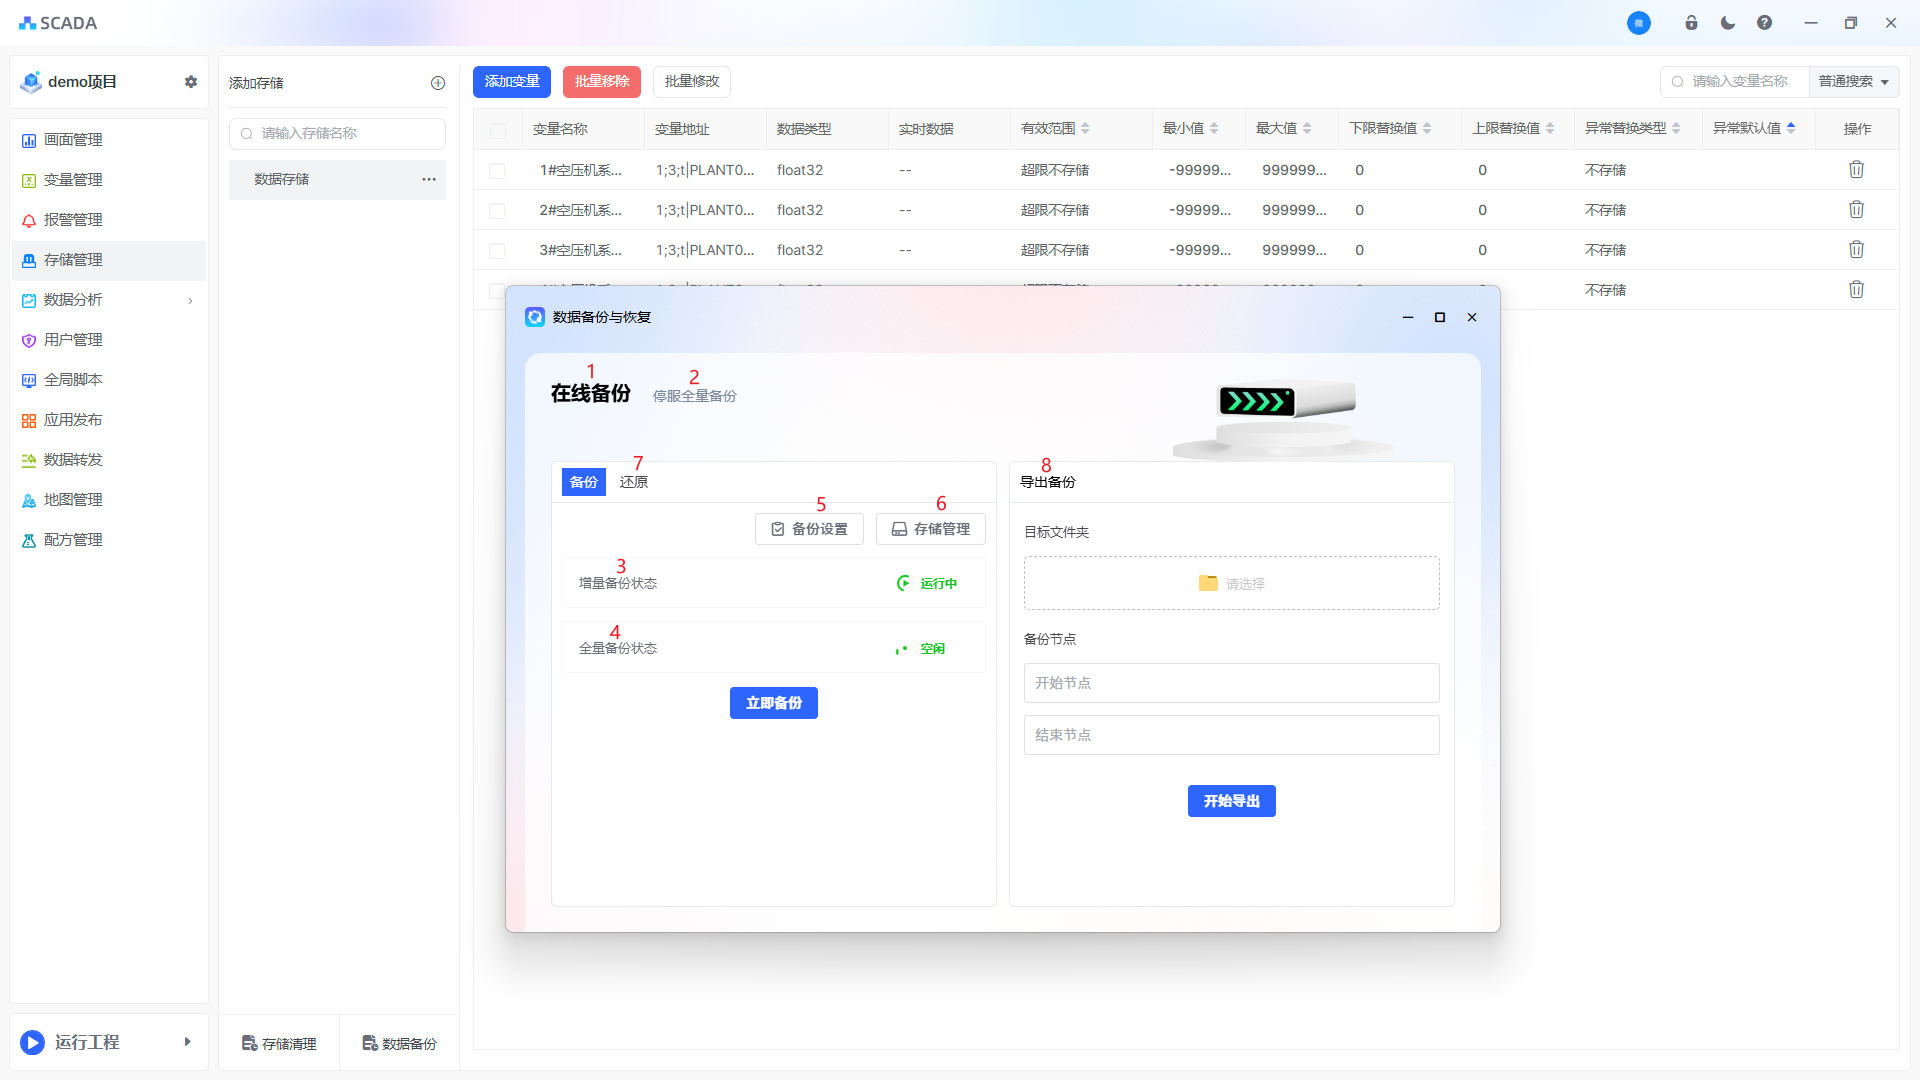The width and height of the screenshot is (1920, 1080).
Task: Delete the 1#空压机 variable row
Action: click(1856, 170)
